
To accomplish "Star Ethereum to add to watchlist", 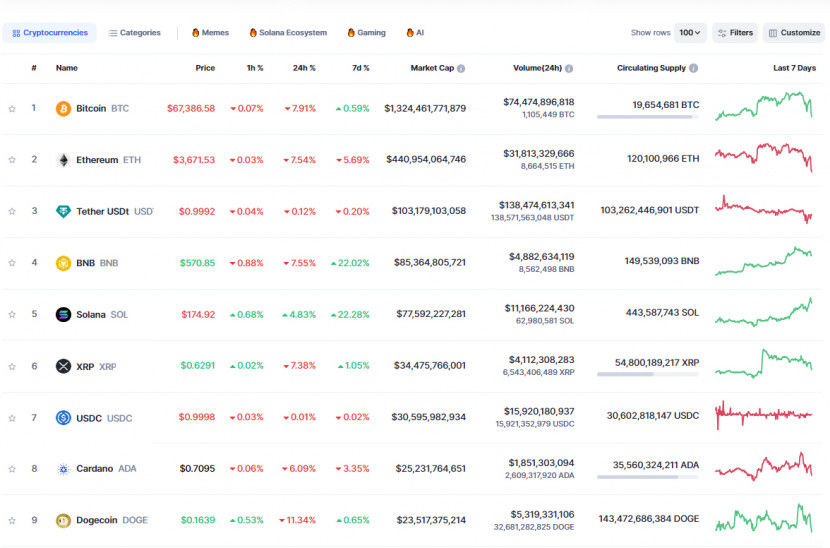I will (12, 160).
